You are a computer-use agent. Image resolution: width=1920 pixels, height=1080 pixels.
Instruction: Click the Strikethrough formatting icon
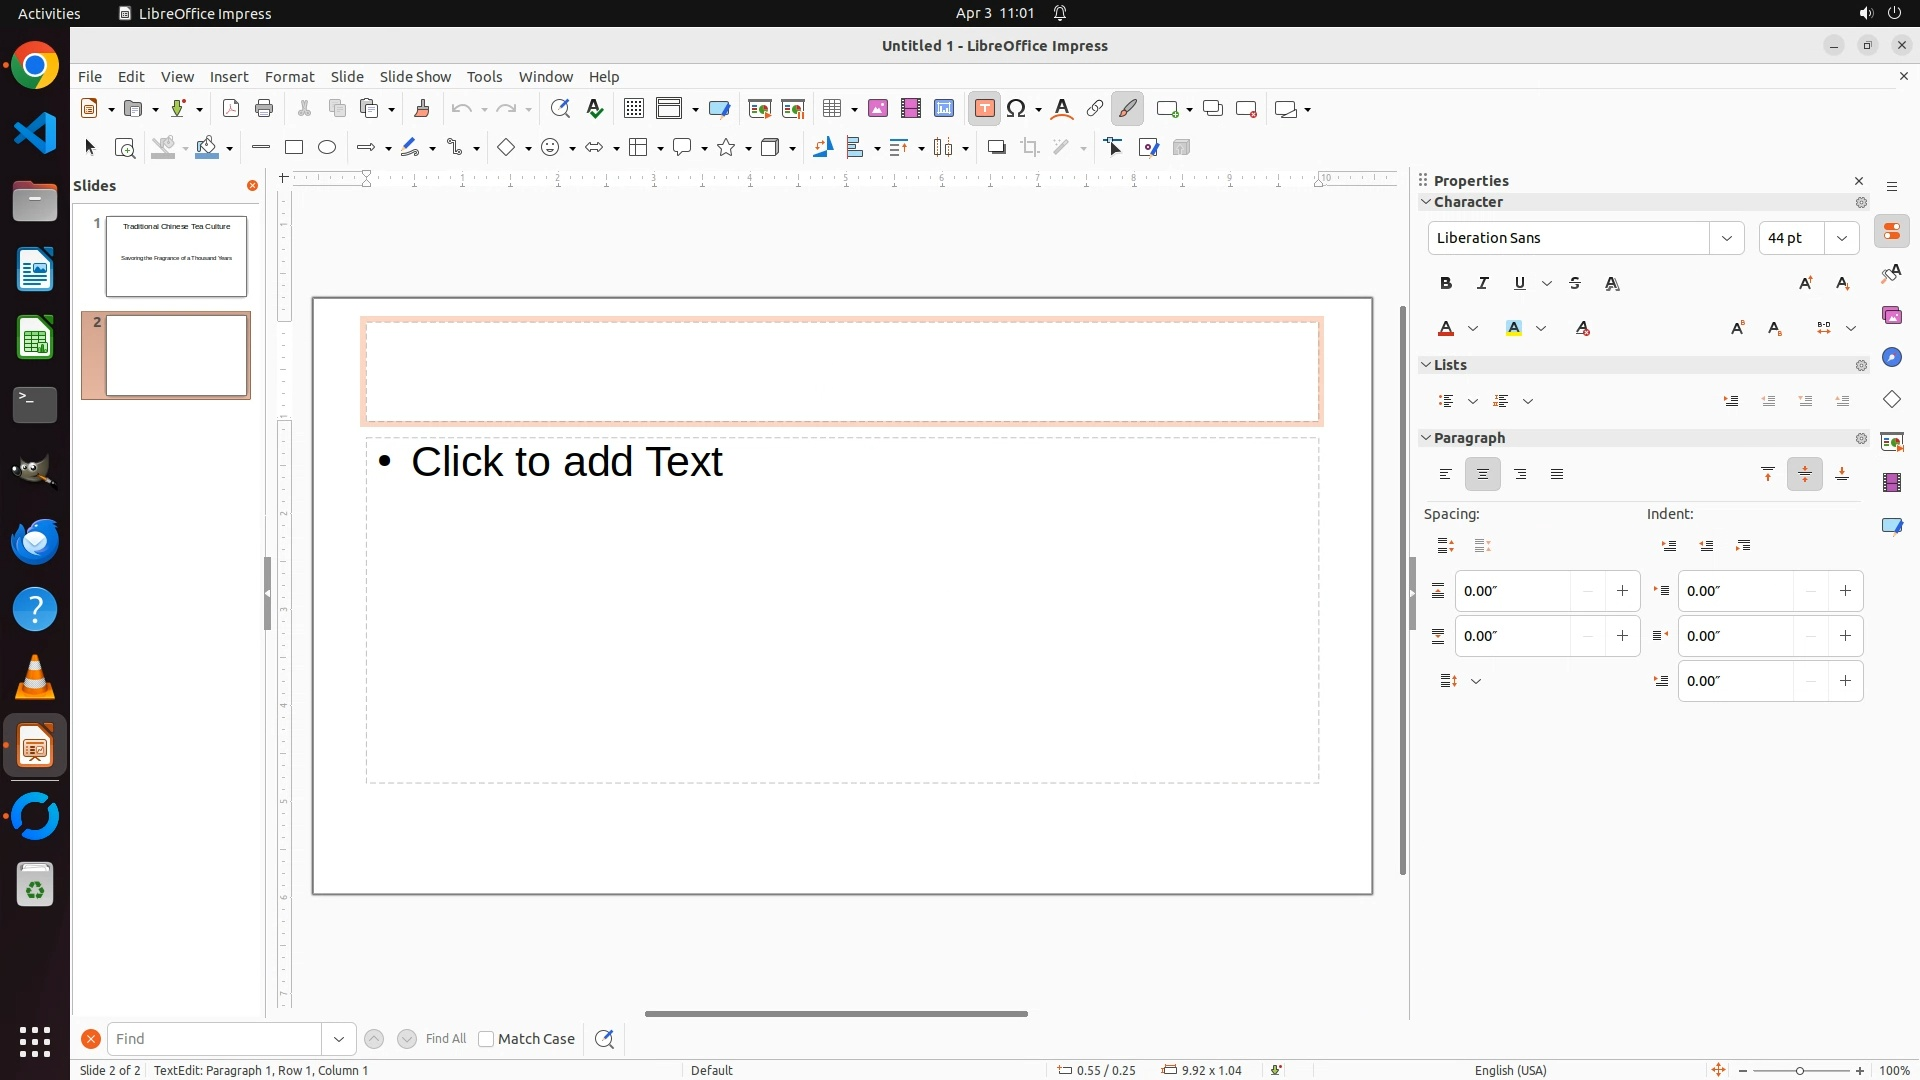click(1575, 284)
